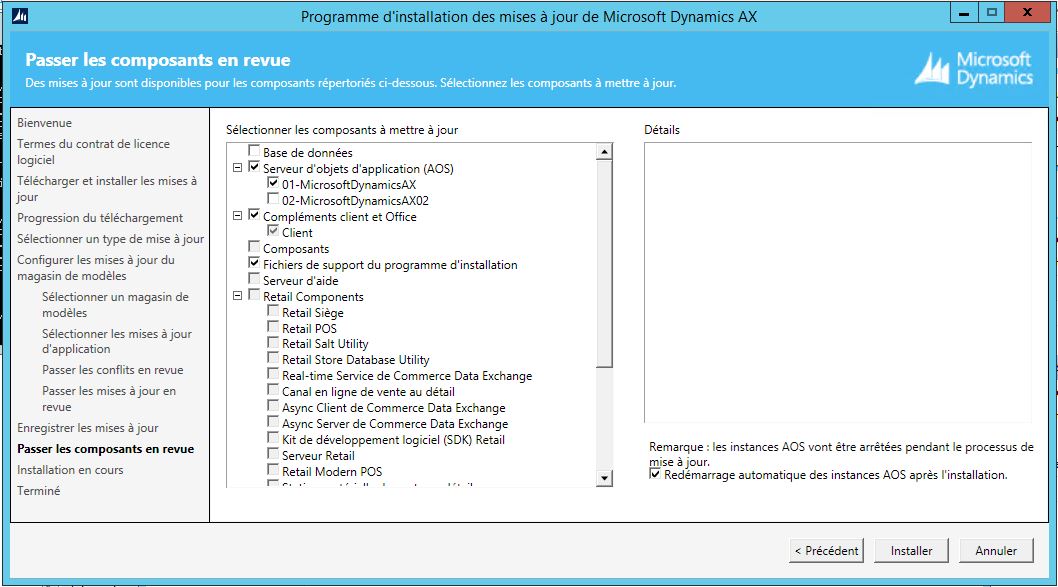The width and height of the screenshot is (1058, 587).
Task: Select Sélectionner un magasin de modèles step
Action: coord(115,305)
